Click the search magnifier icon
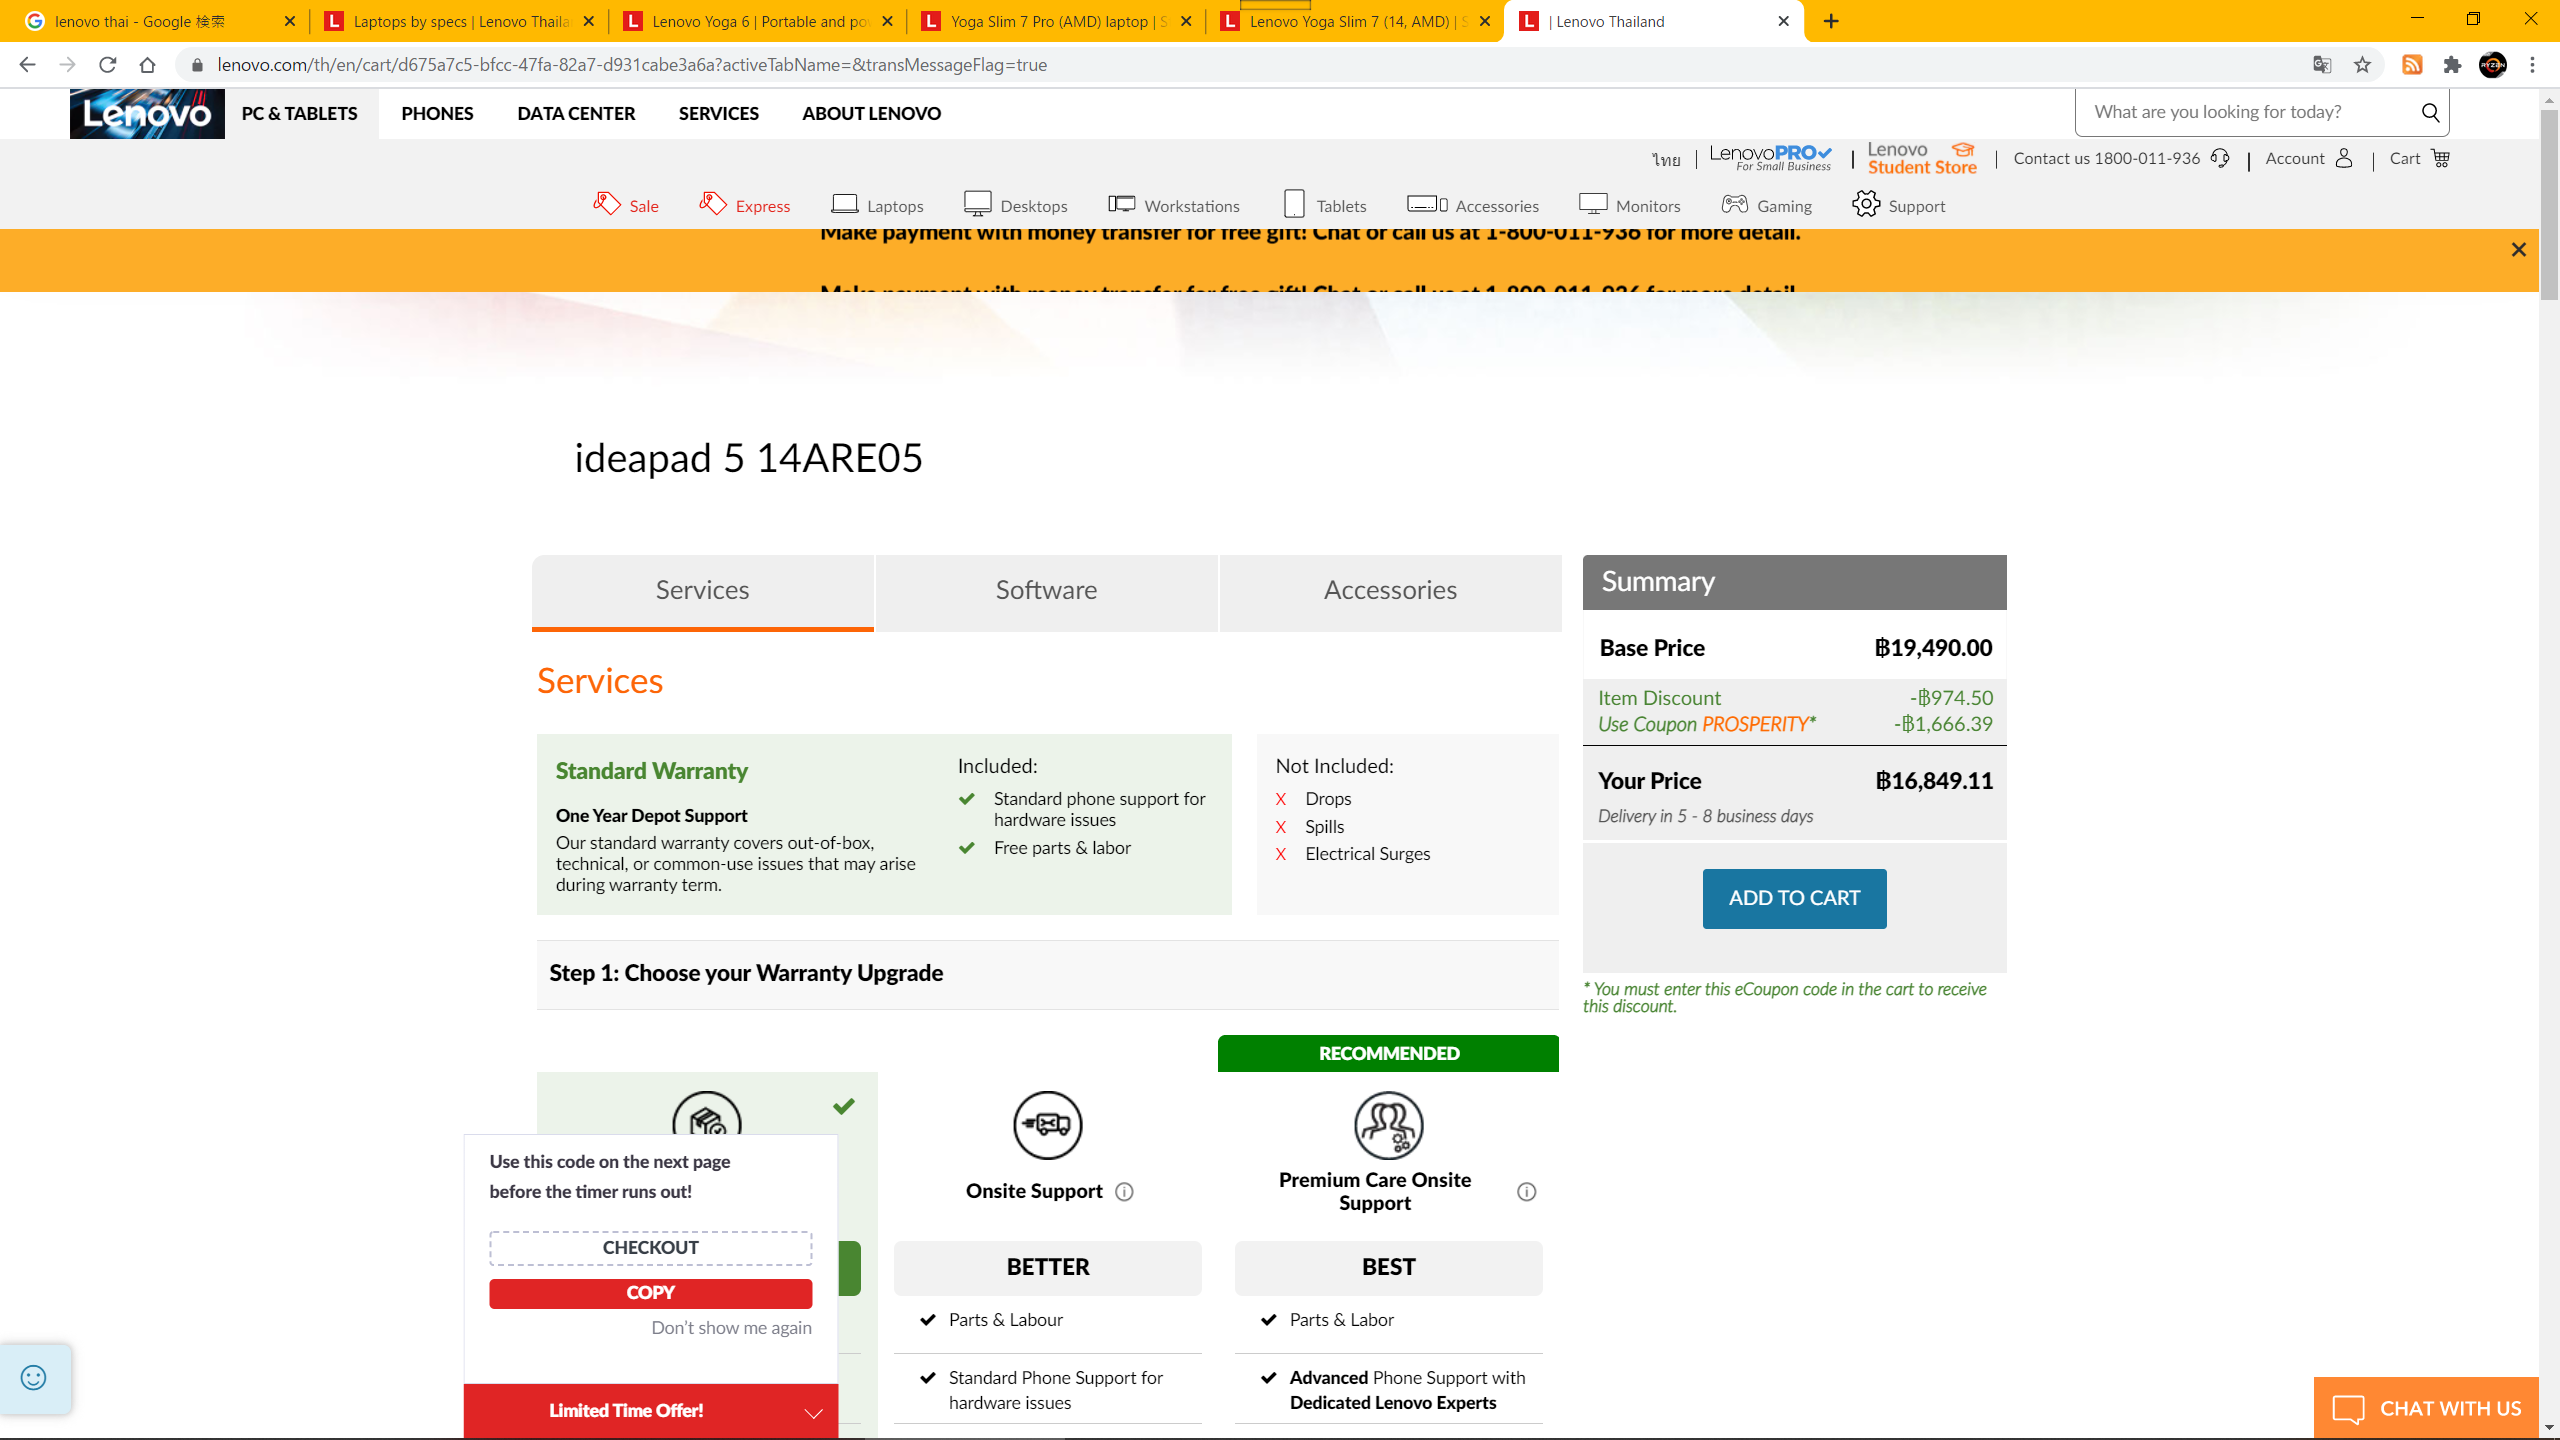2560x1440 pixels. 2430,112
